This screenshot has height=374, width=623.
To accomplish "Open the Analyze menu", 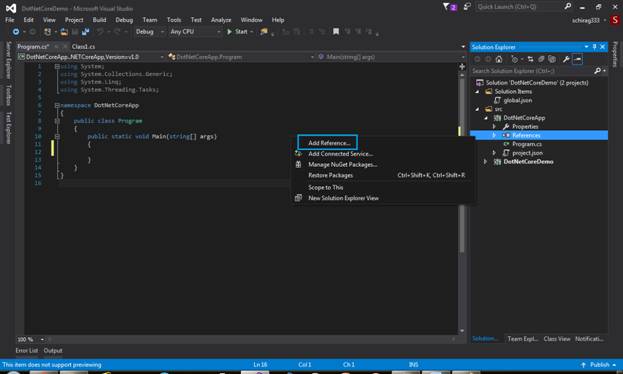I will click(x=221, y=20).
